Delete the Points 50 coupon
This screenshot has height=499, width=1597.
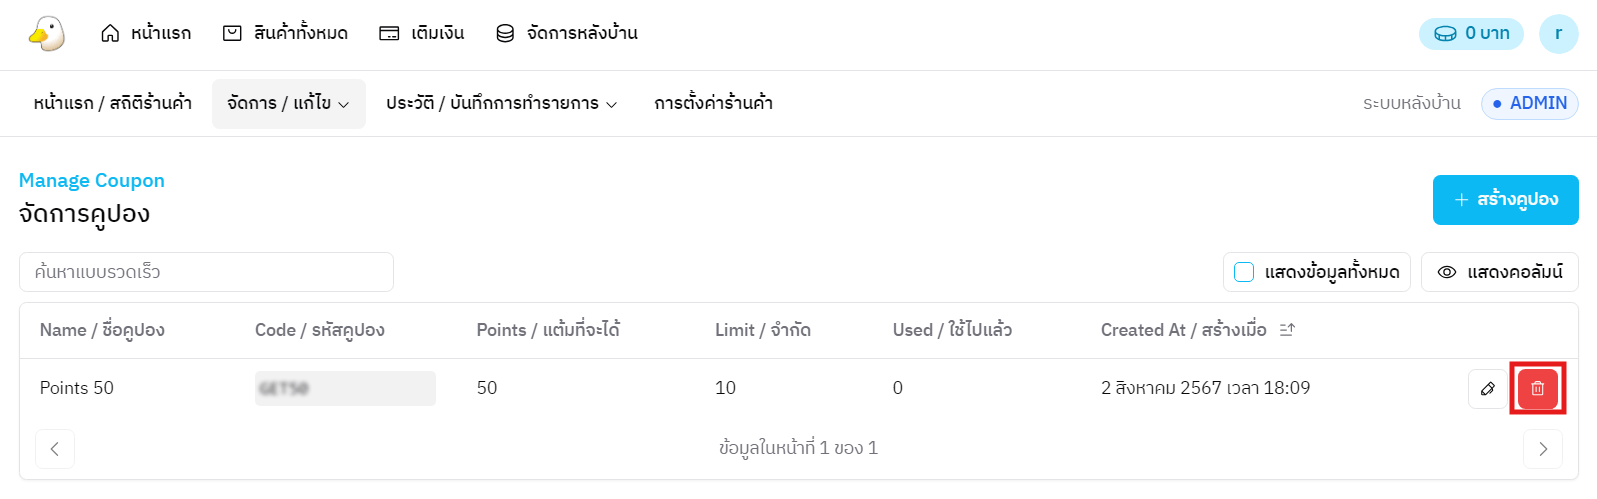[1537, 389]
